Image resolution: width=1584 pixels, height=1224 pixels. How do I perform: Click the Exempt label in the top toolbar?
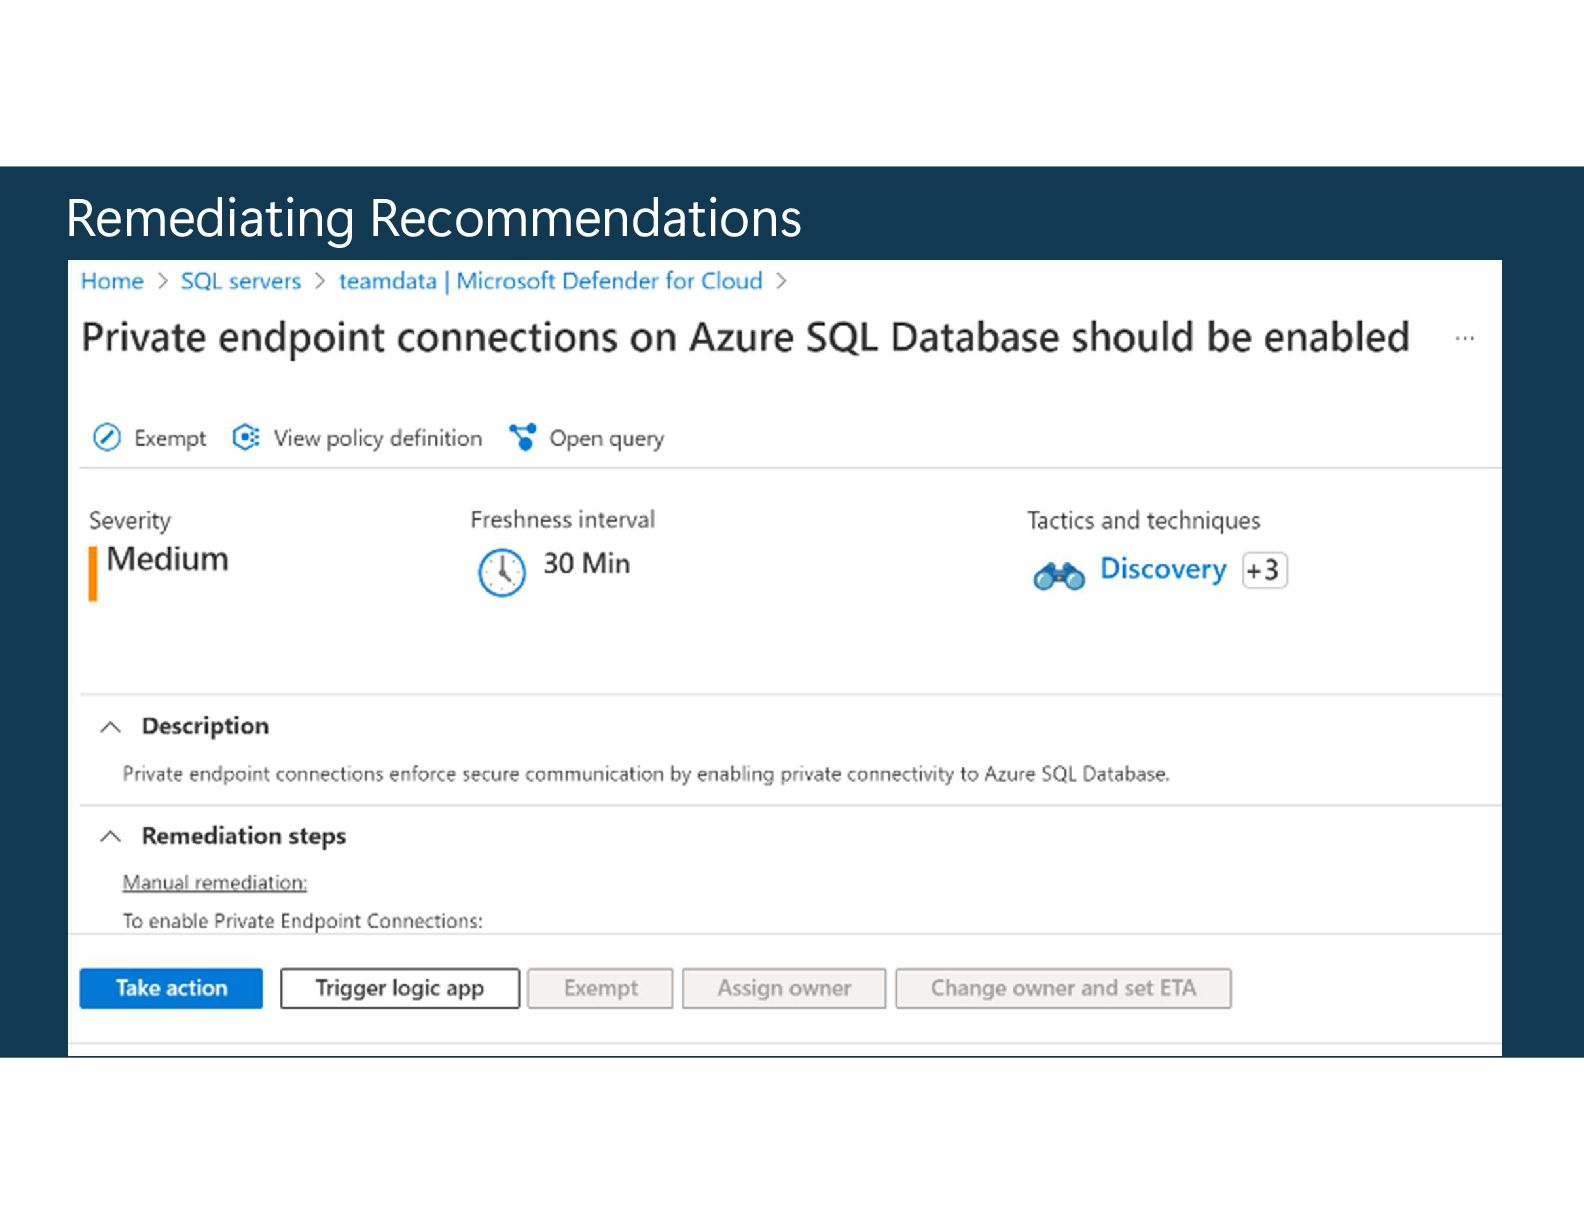click(170, 438)
